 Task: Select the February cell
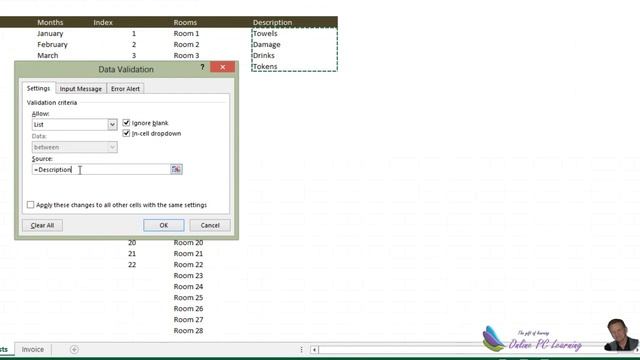tap(52, 44)
